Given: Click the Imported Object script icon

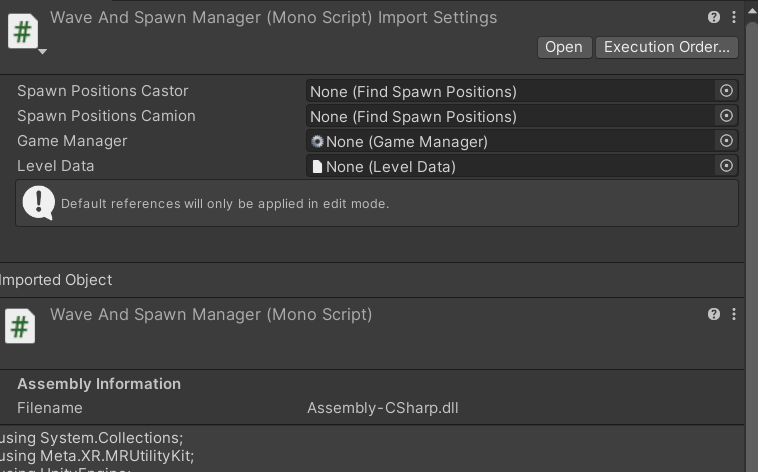Looking at the screenshot, I should (21, 327).
